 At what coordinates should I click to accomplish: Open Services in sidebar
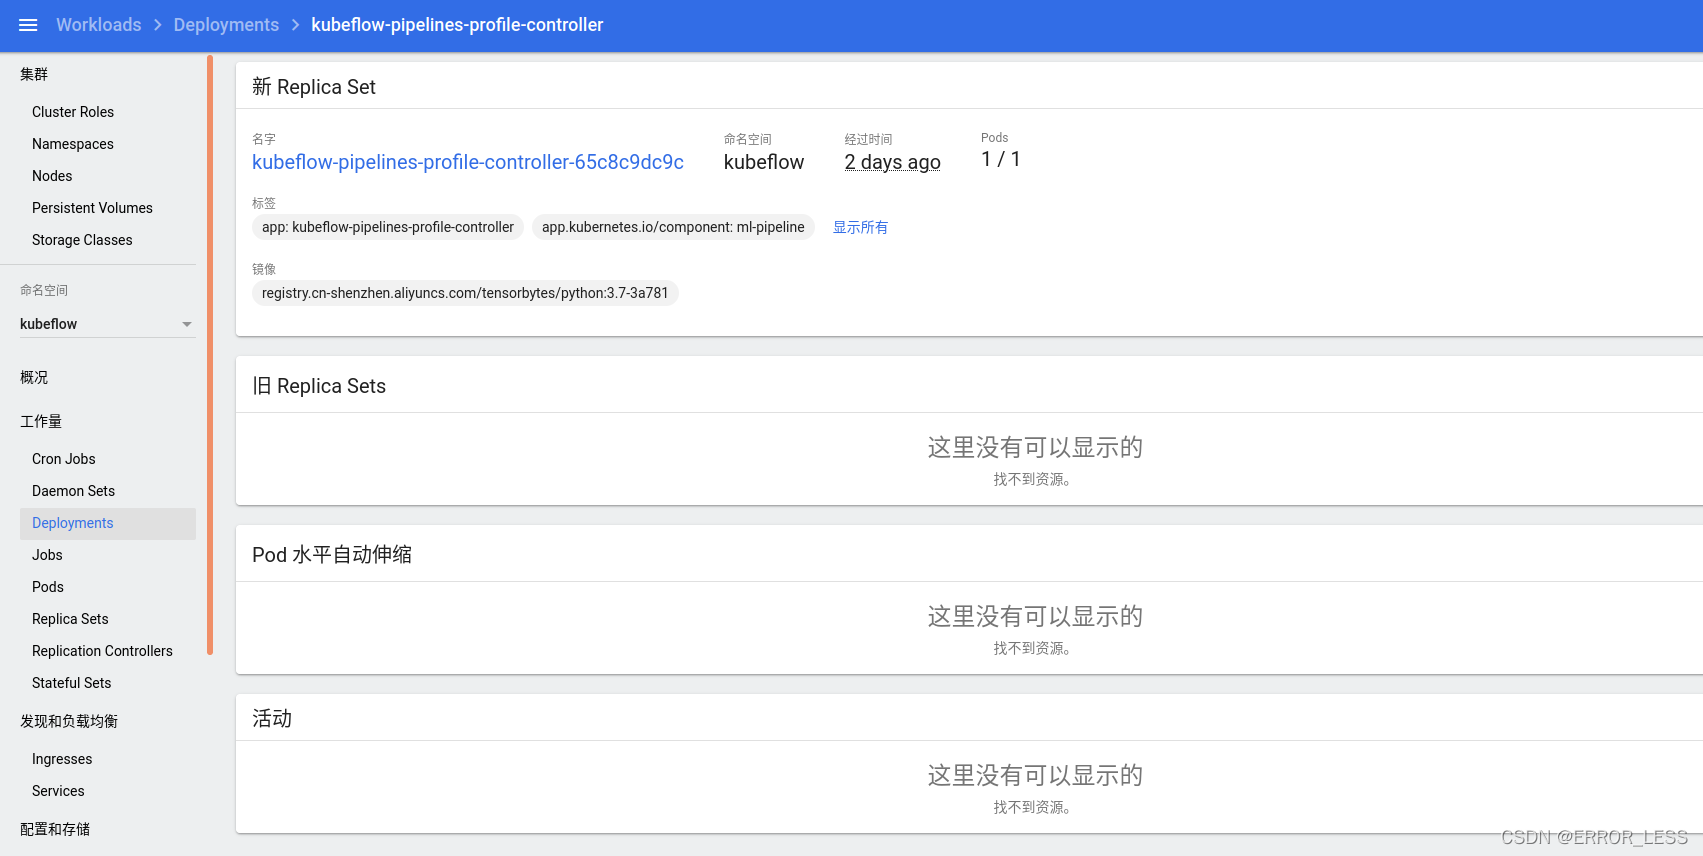[x=58, y=791]
